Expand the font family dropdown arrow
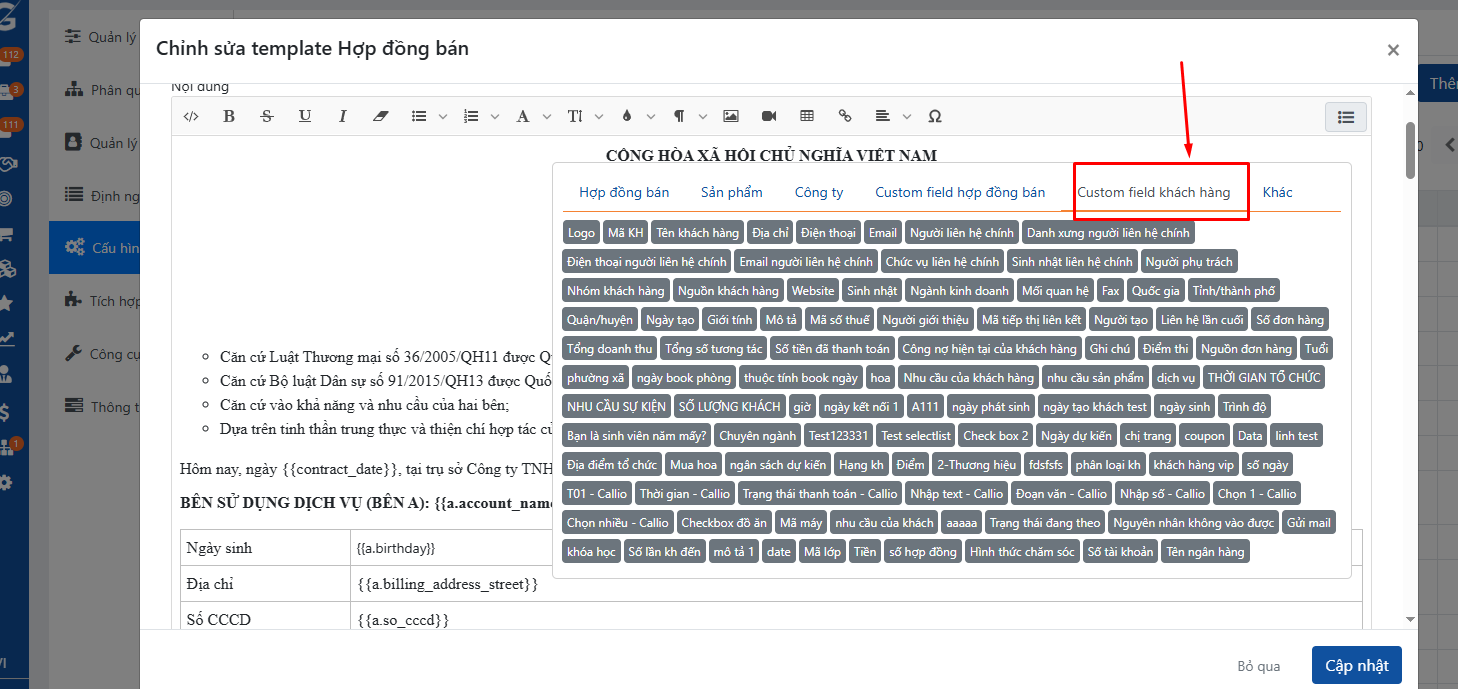The width and height of the screenshot is (1458, 689). pyautogui.click(x=546, y=117)
